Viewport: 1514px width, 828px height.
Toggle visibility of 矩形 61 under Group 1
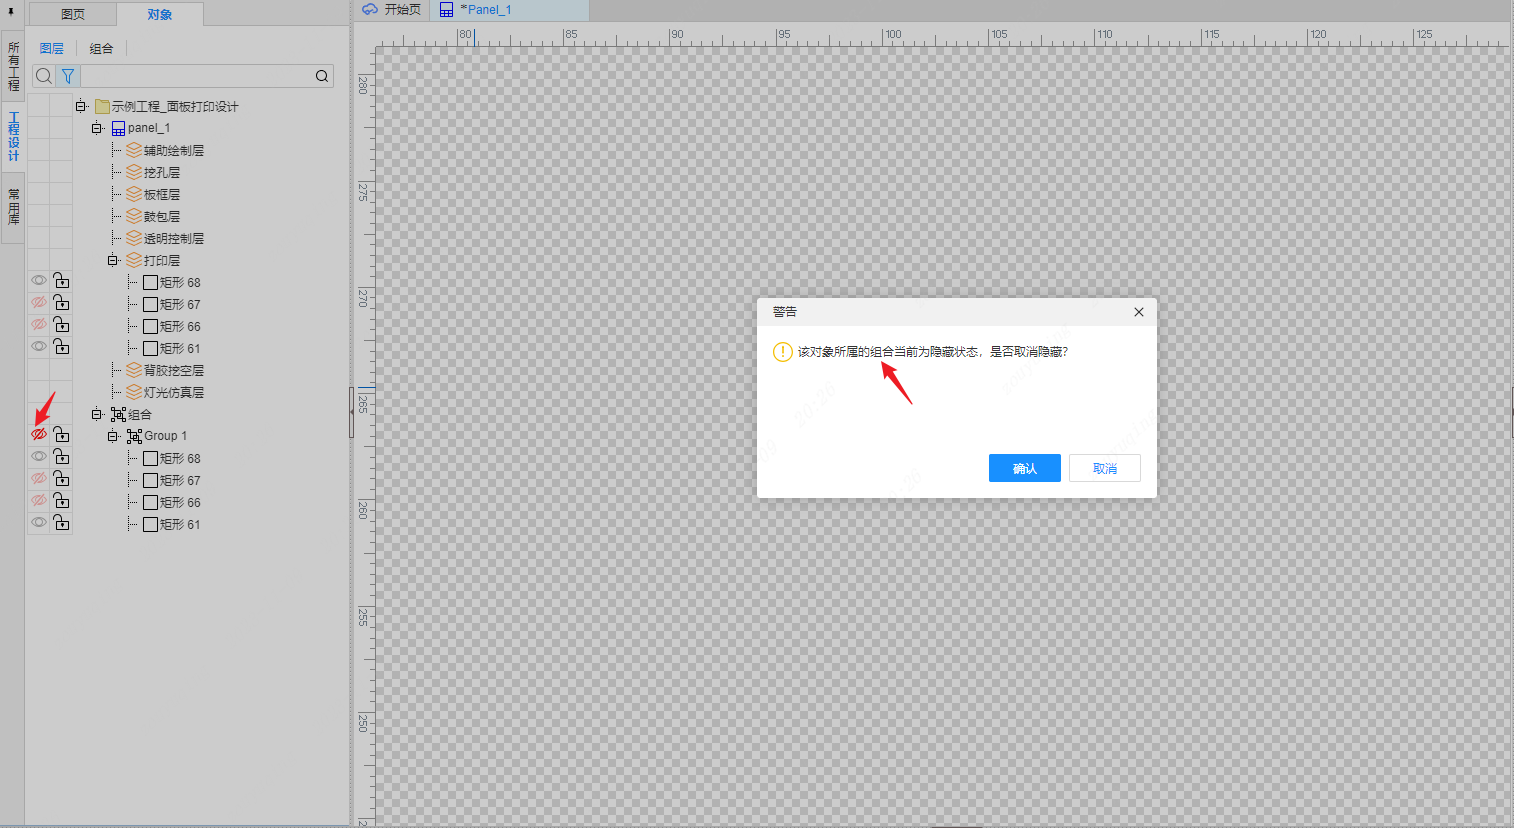pos(39,523)
